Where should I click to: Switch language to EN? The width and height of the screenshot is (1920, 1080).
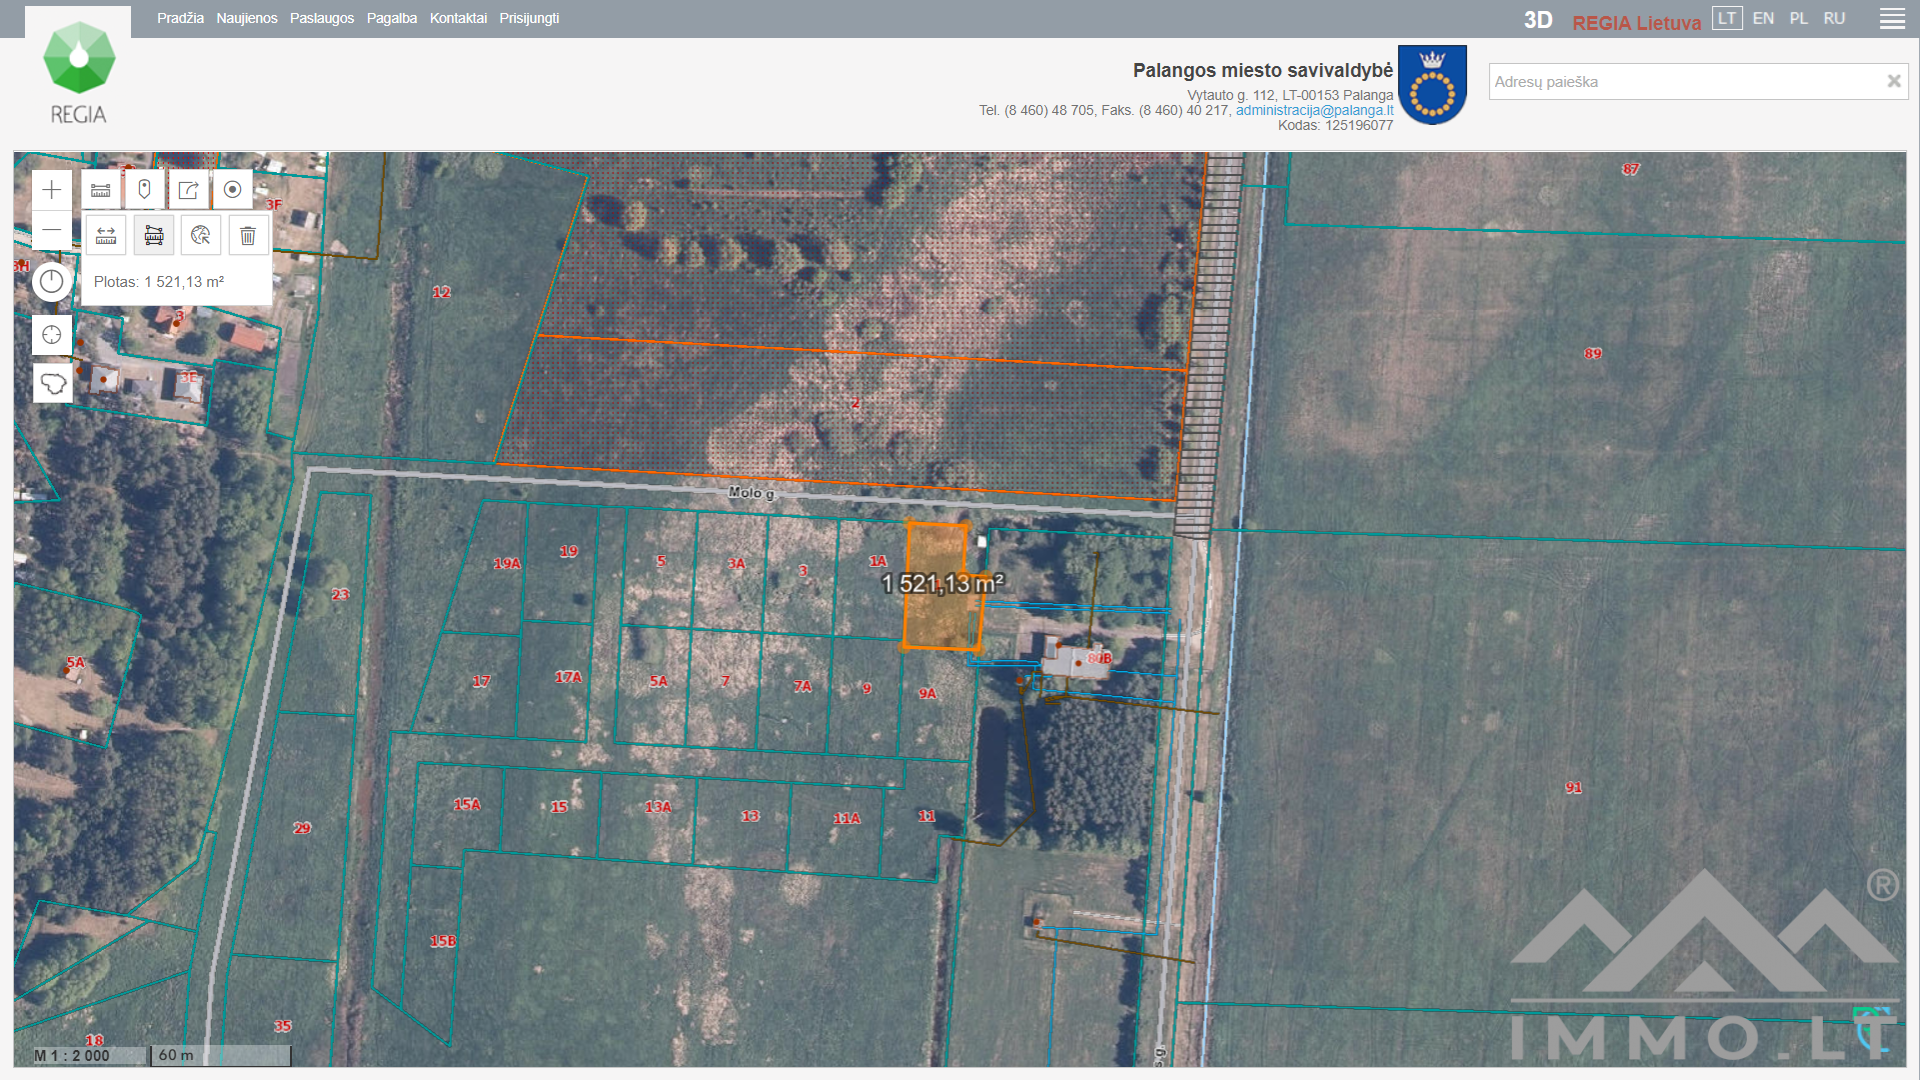(x=1763, y=18)
